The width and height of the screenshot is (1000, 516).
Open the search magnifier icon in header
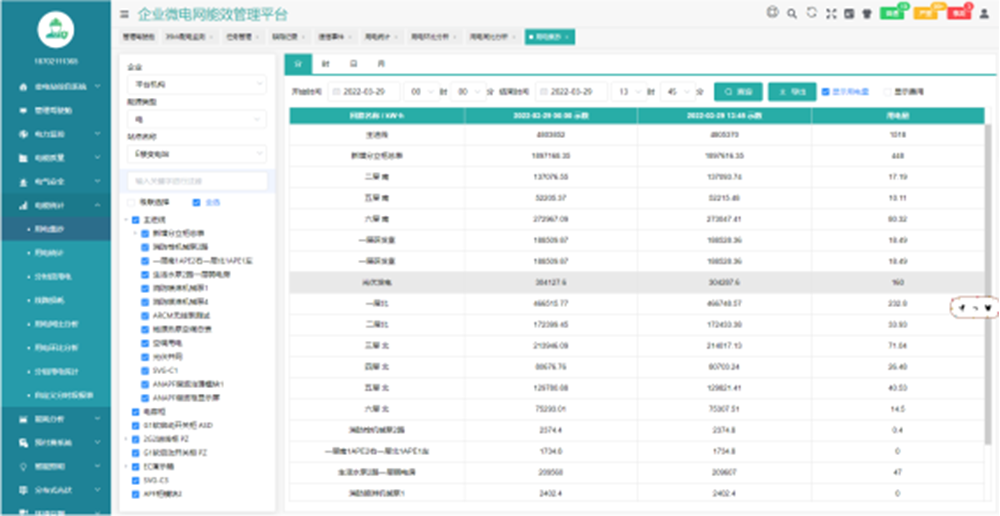pos(791,14)
